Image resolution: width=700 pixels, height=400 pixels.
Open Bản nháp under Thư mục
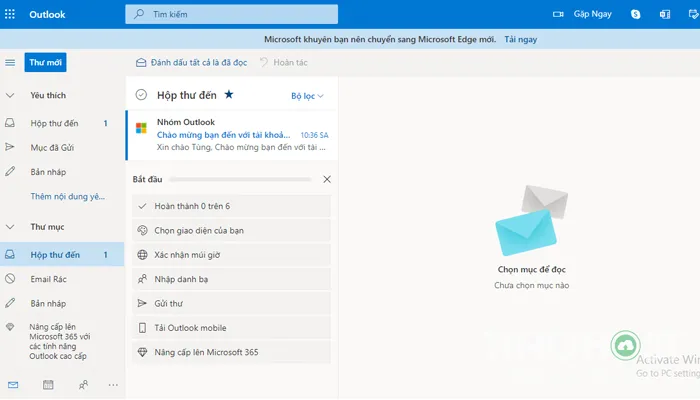[62, 304]
